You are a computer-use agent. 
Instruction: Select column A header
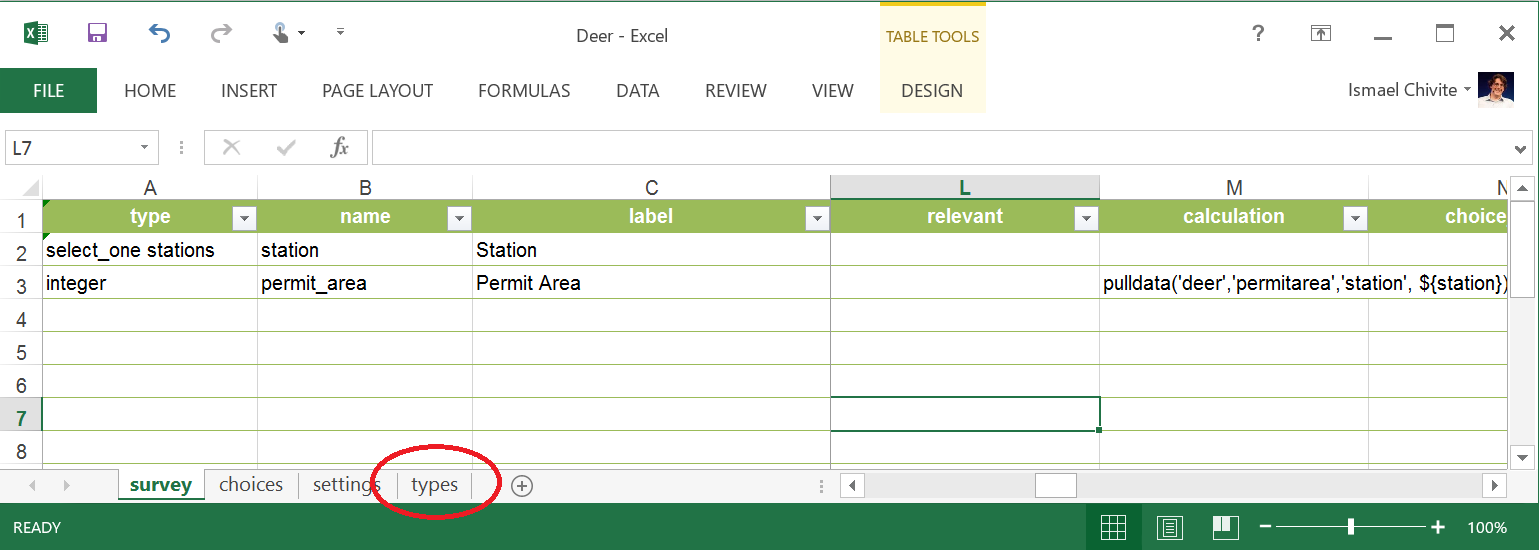click(x=150, y=188)
